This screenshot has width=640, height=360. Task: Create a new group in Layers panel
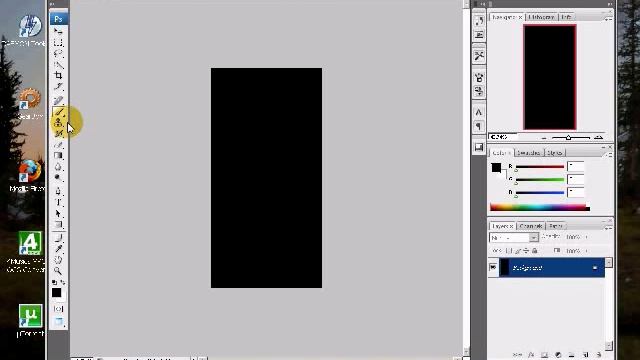point(571,355)
